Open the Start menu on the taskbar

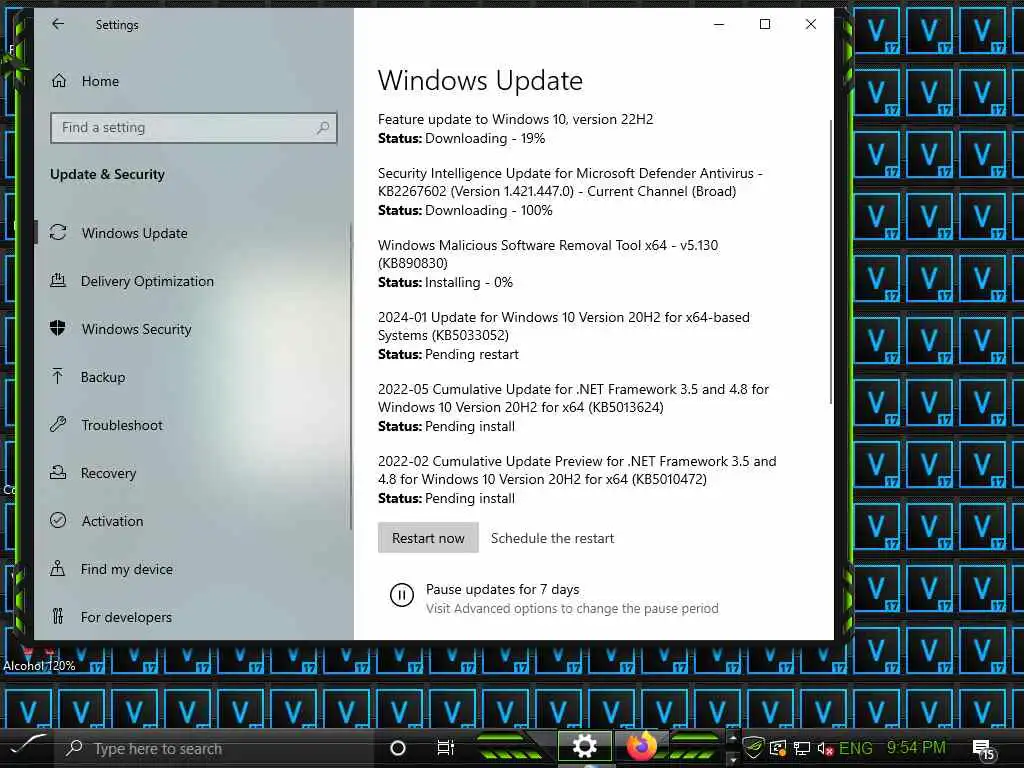click(x=27, y=748)
